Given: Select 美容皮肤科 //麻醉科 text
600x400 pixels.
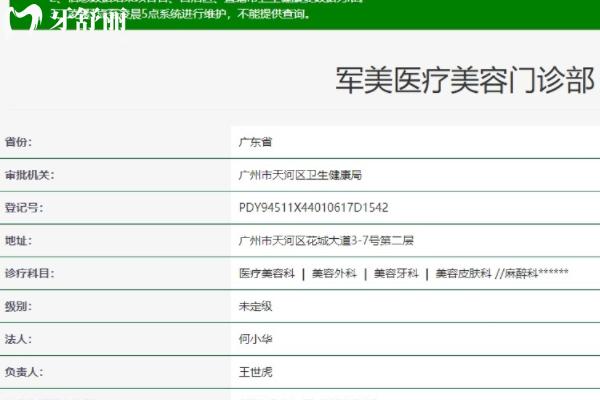Looking at the screenshot, I should [x=502, y=273].
